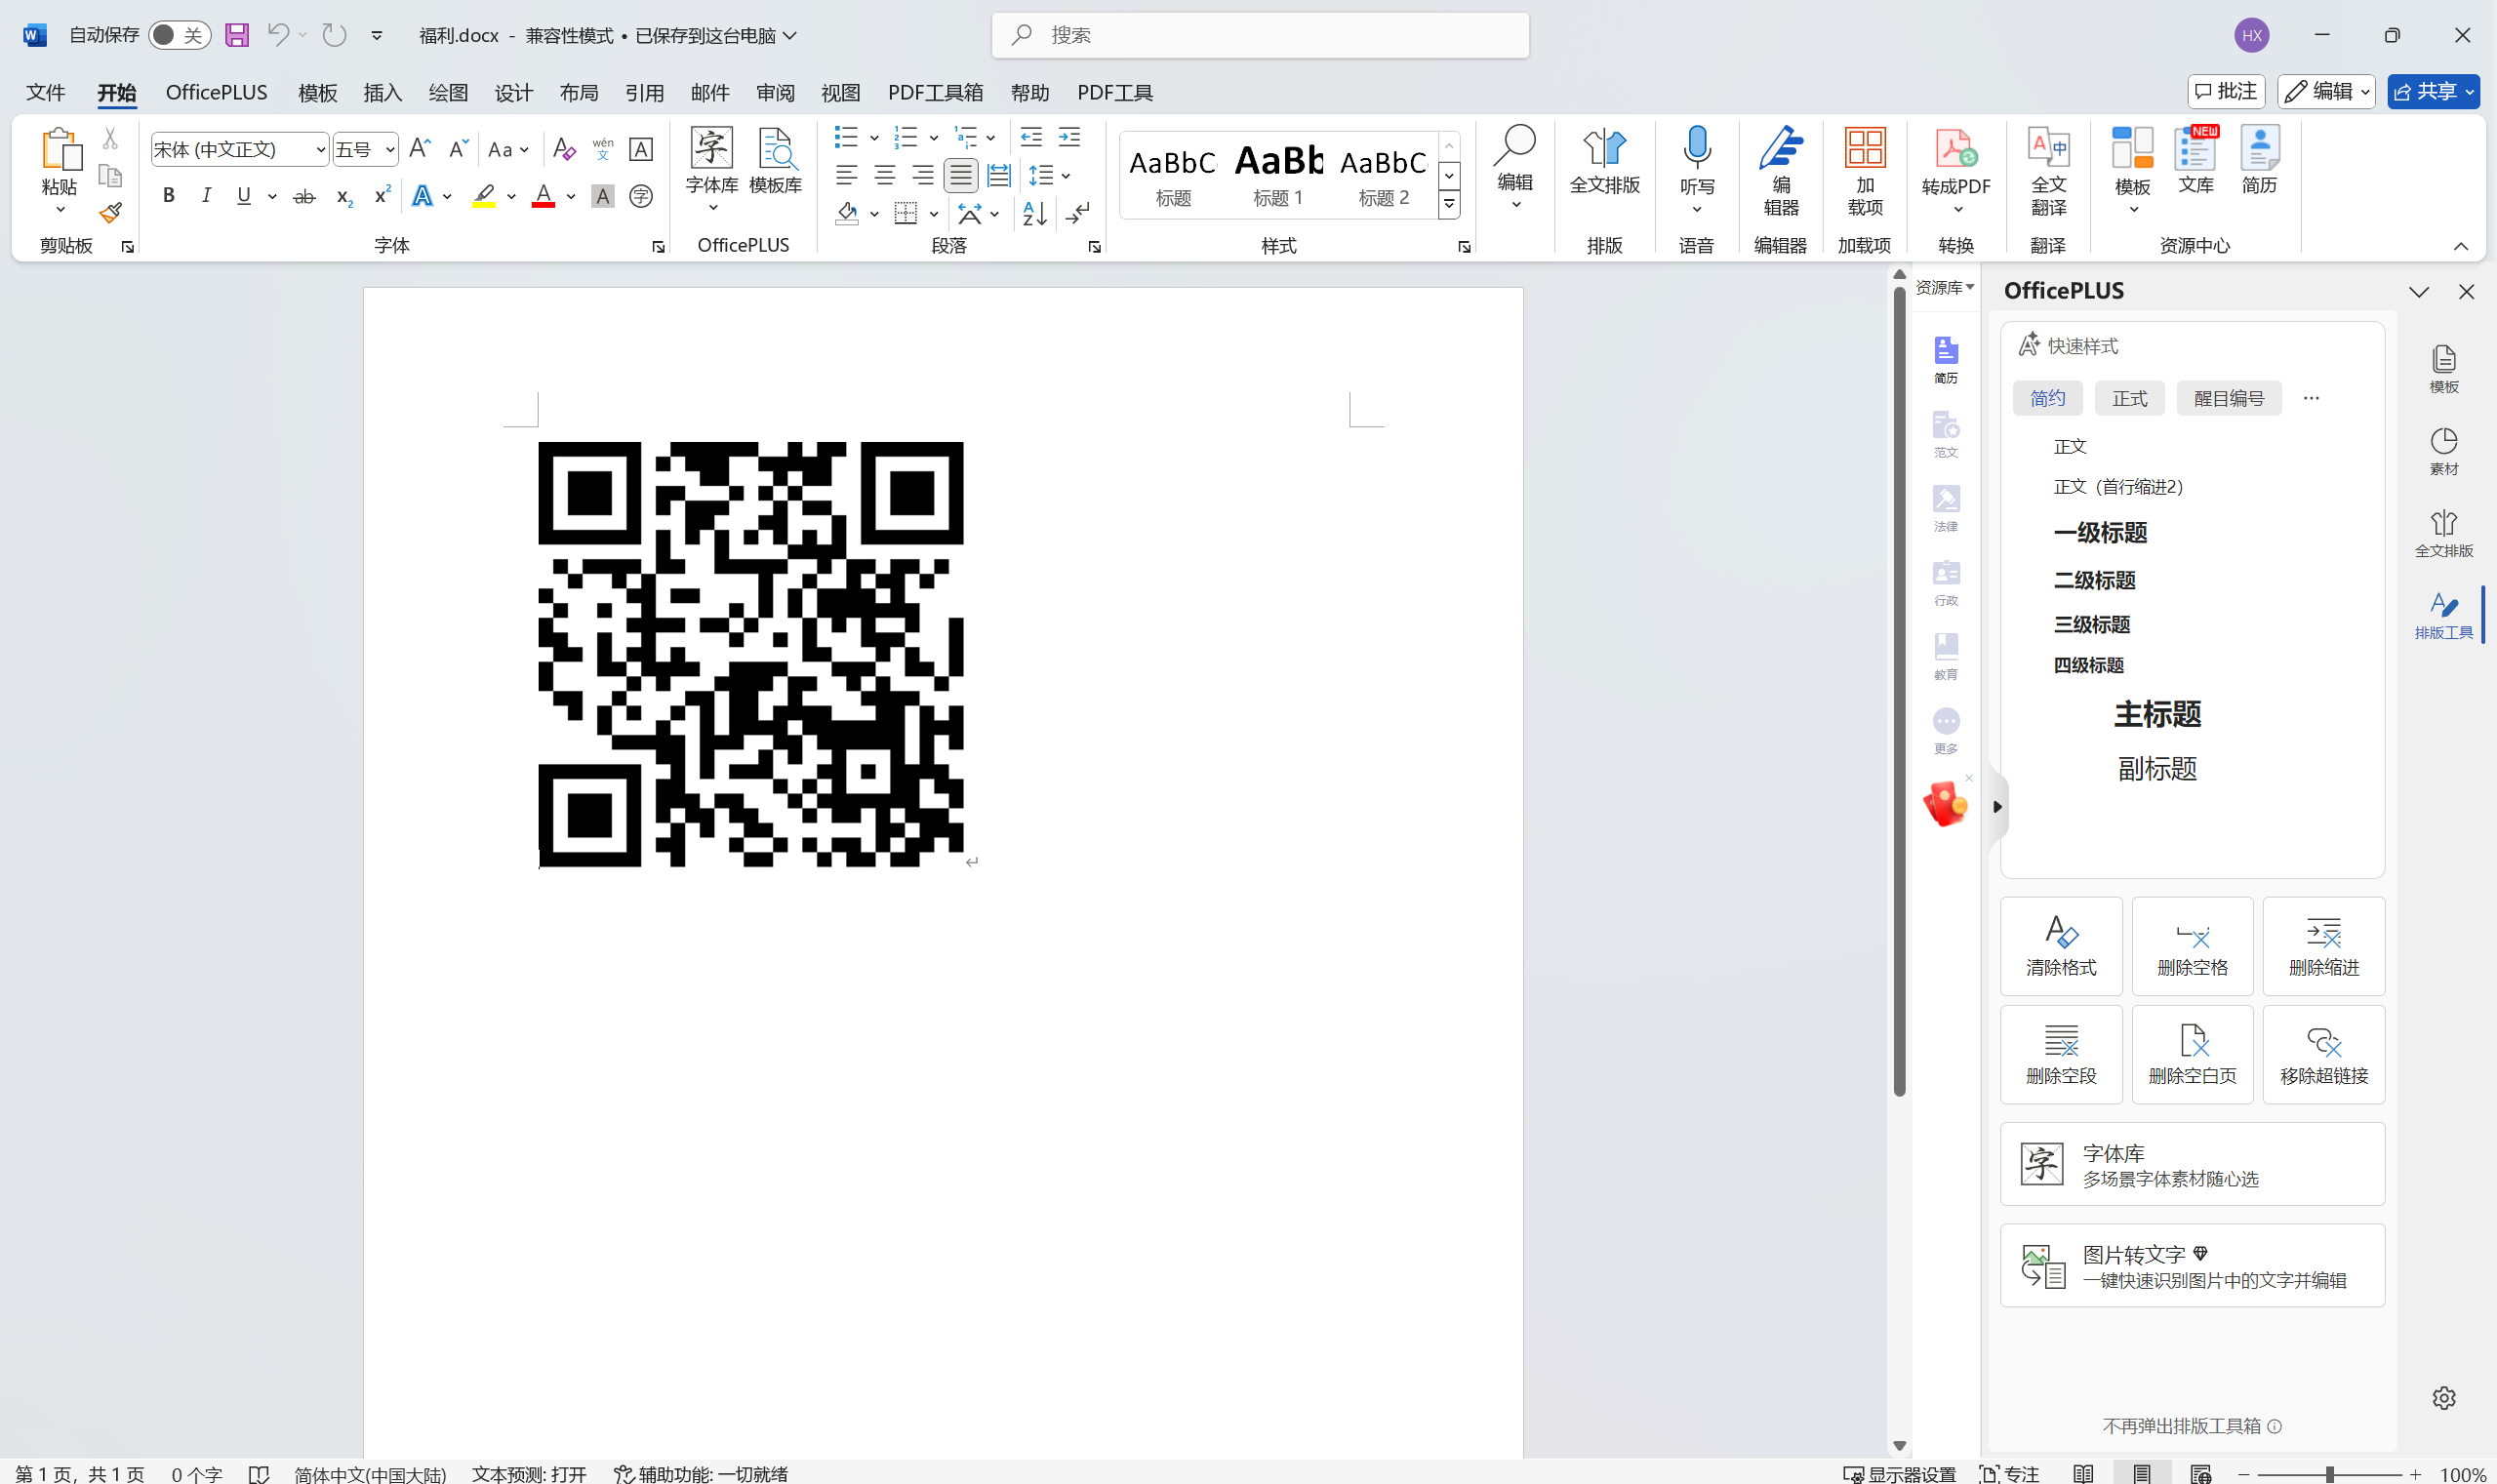Decrease font size with shrink icon
Image resolution: width=2497 pixels, height=1484 pixels.
[x=458, y=149]
